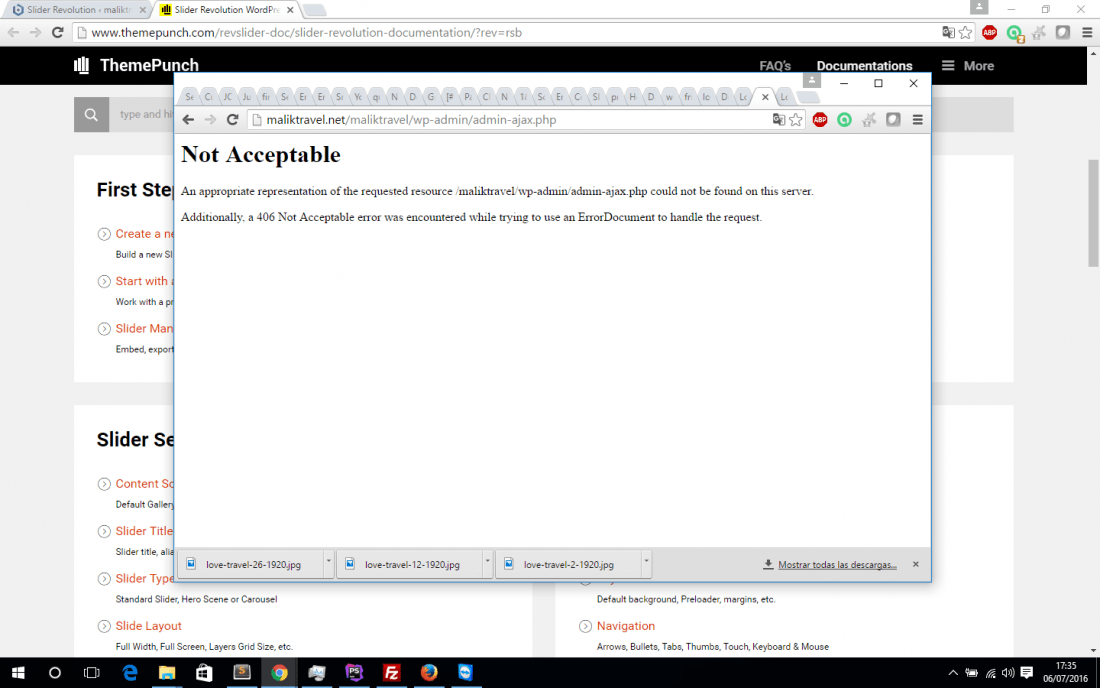
Task: Open the 'Navigation' documentation link
Action: point(626,626)
